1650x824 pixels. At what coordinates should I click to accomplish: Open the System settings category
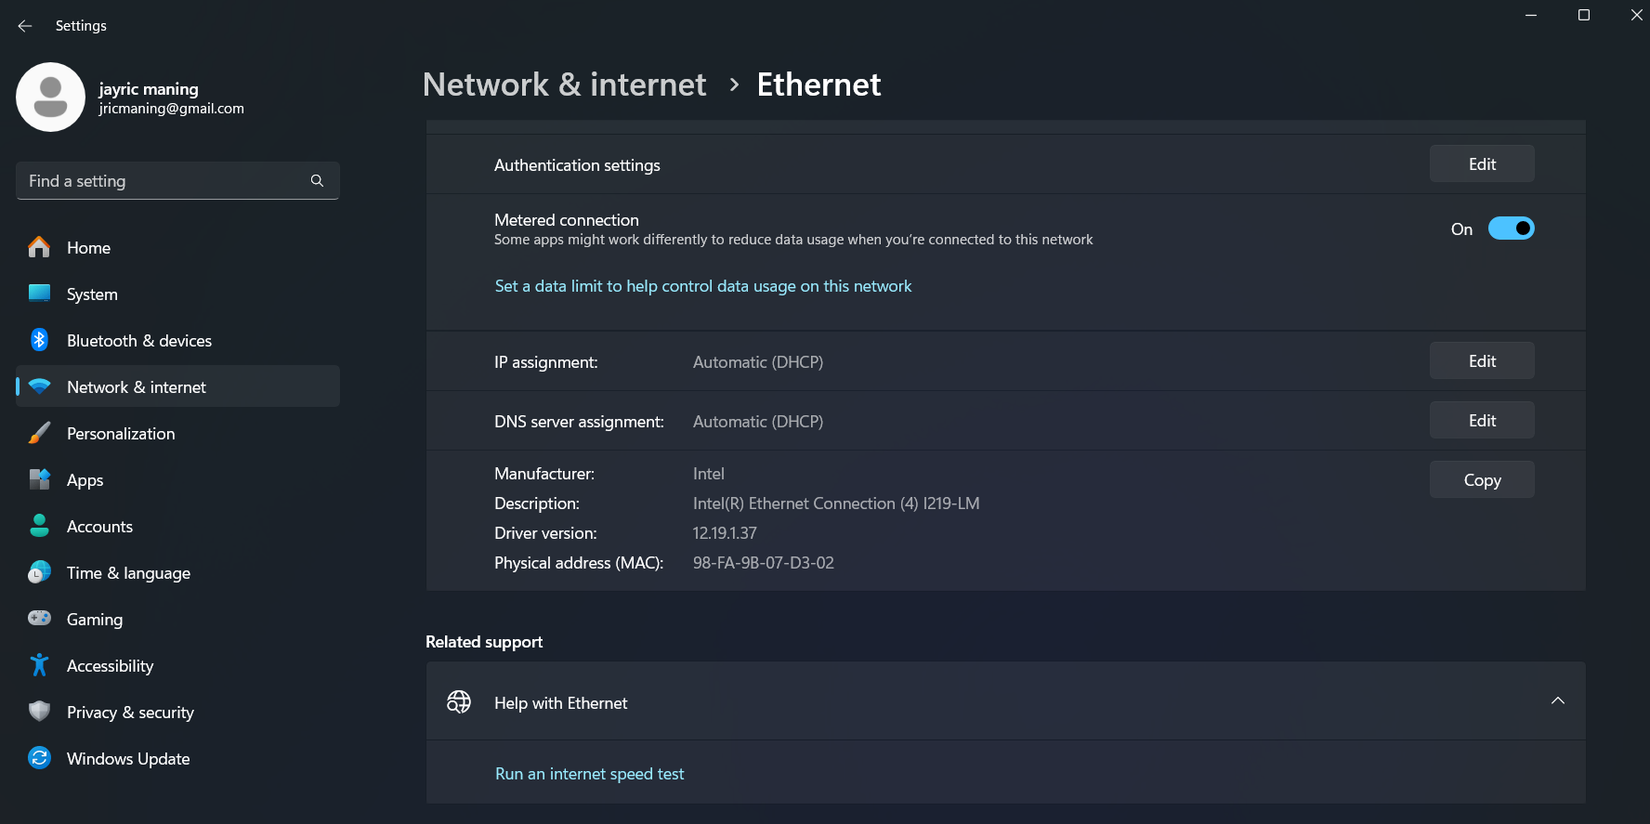point(92,294)
